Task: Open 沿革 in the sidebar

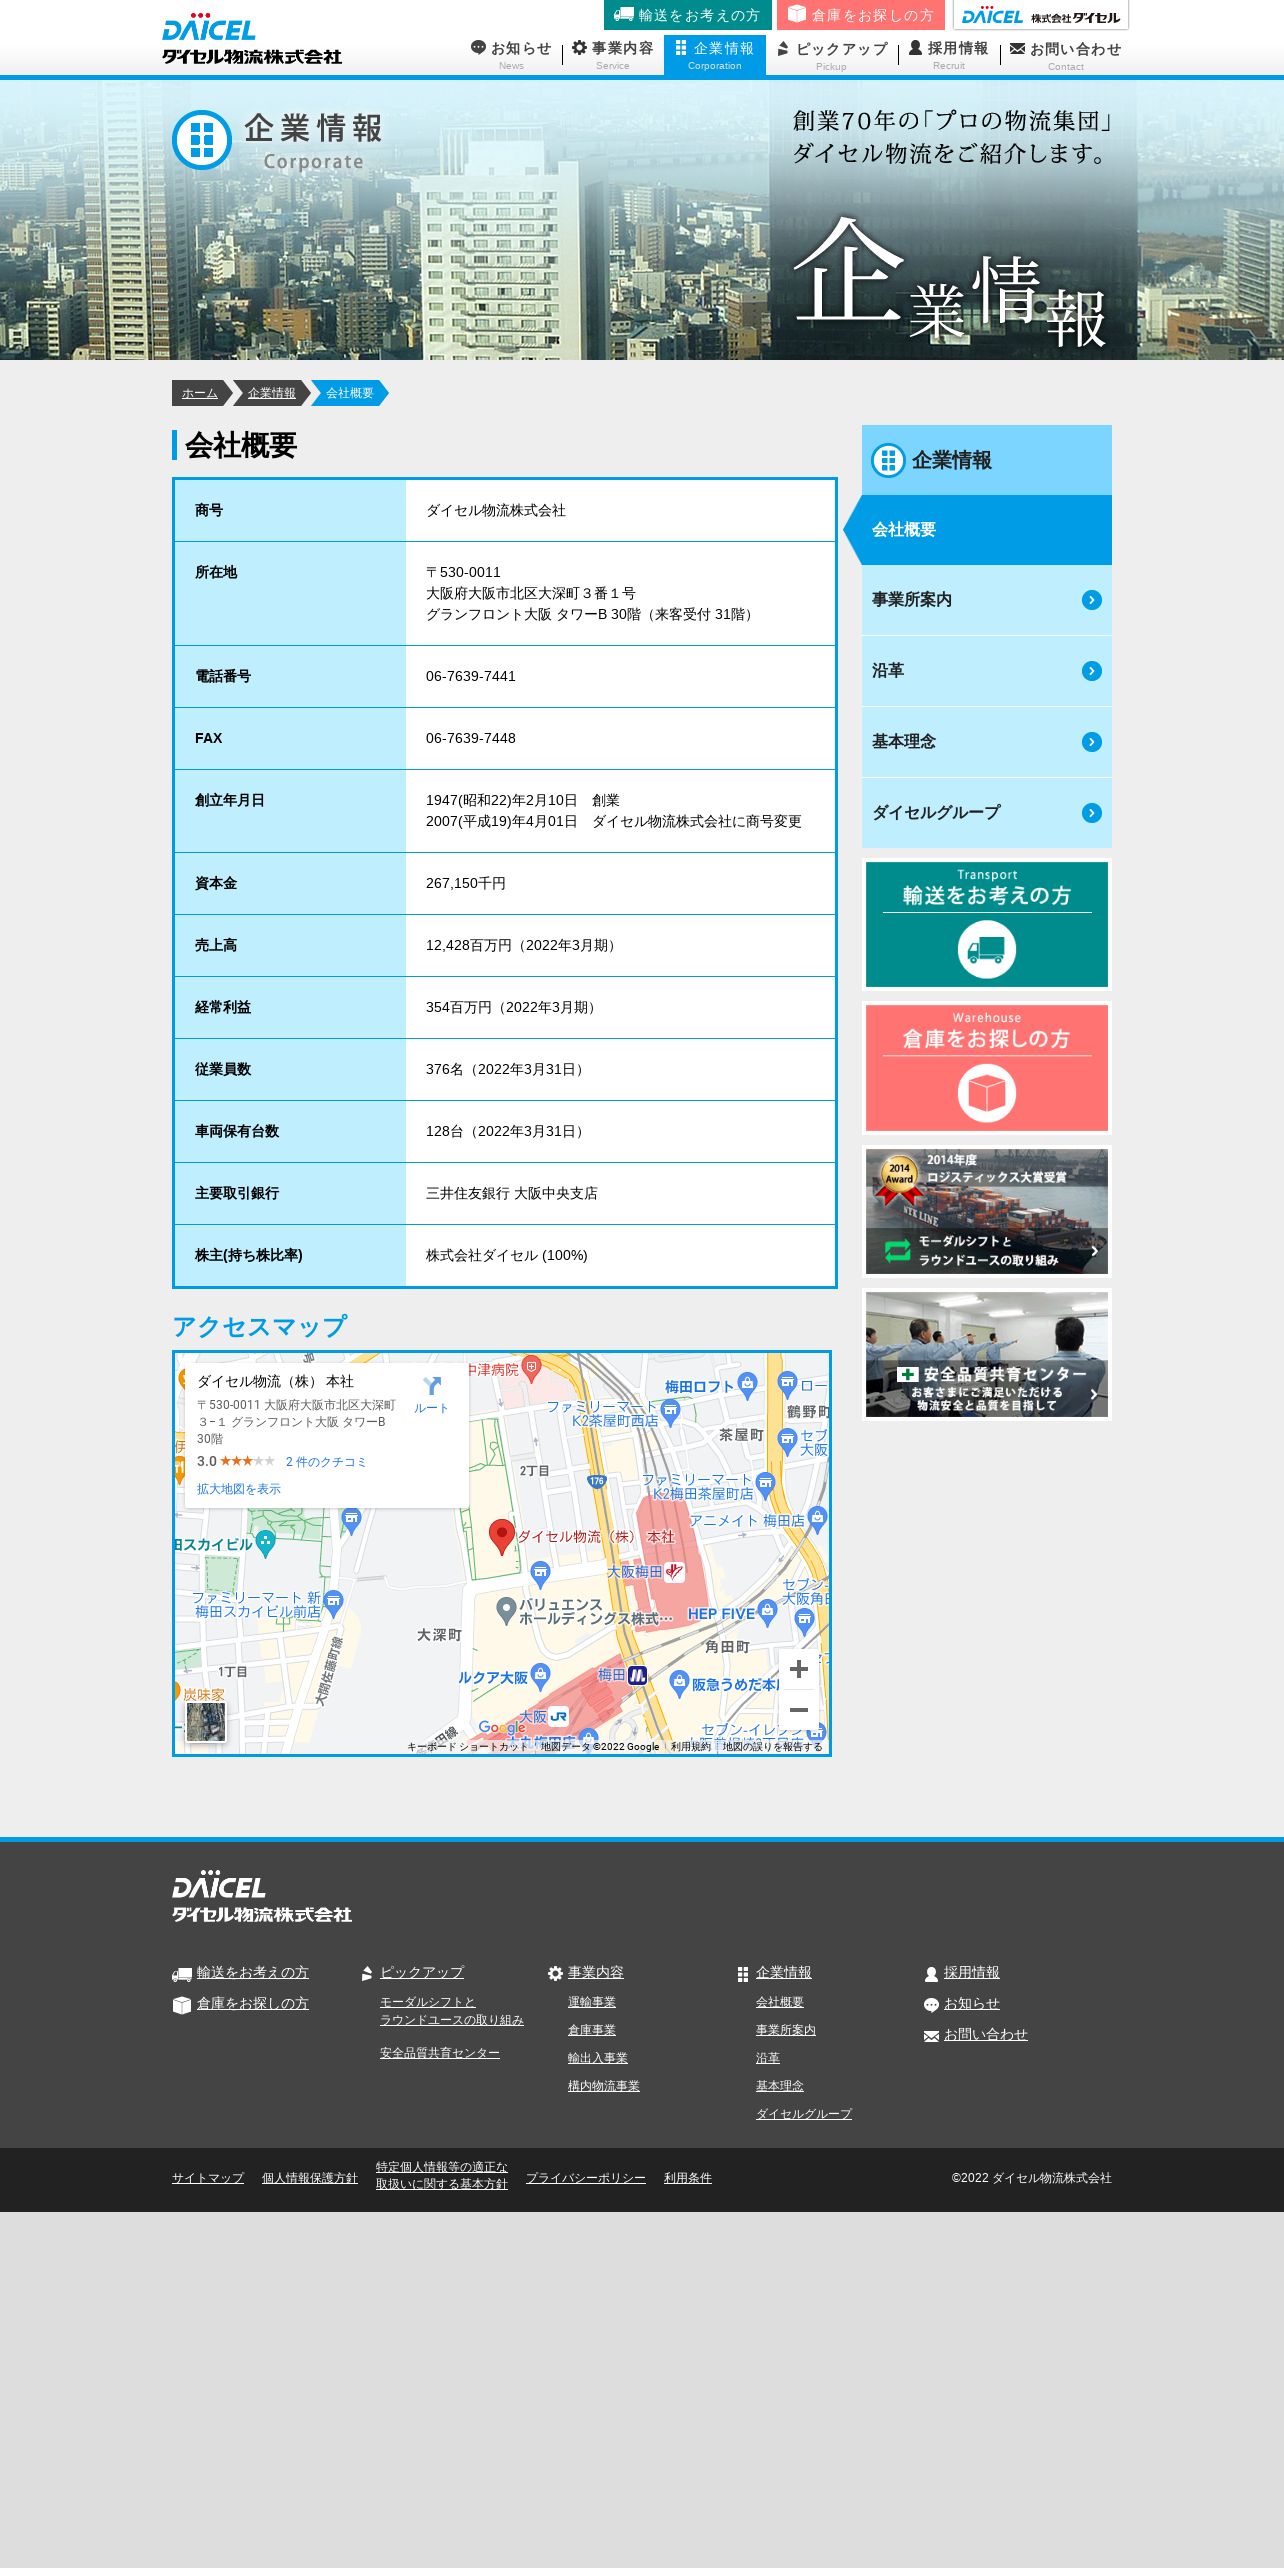Action: tap(986, 671)
